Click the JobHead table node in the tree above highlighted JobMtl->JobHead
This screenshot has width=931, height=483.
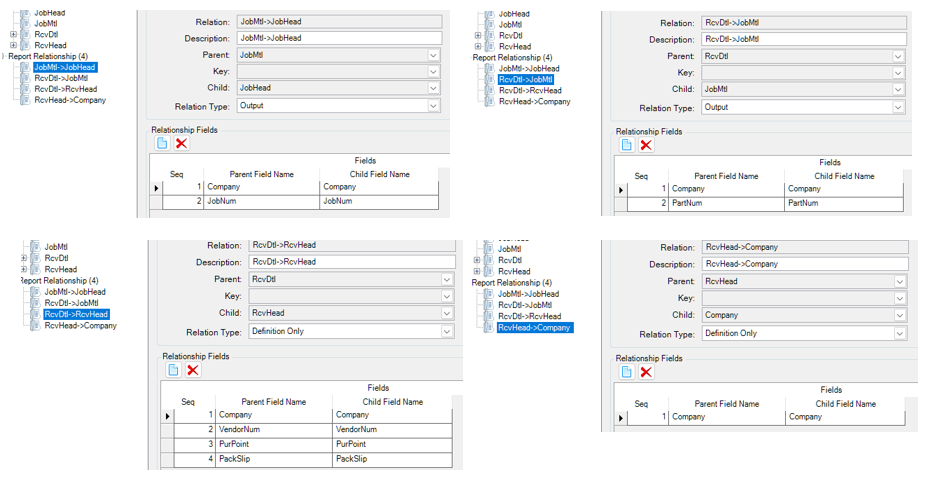point(49,12)
